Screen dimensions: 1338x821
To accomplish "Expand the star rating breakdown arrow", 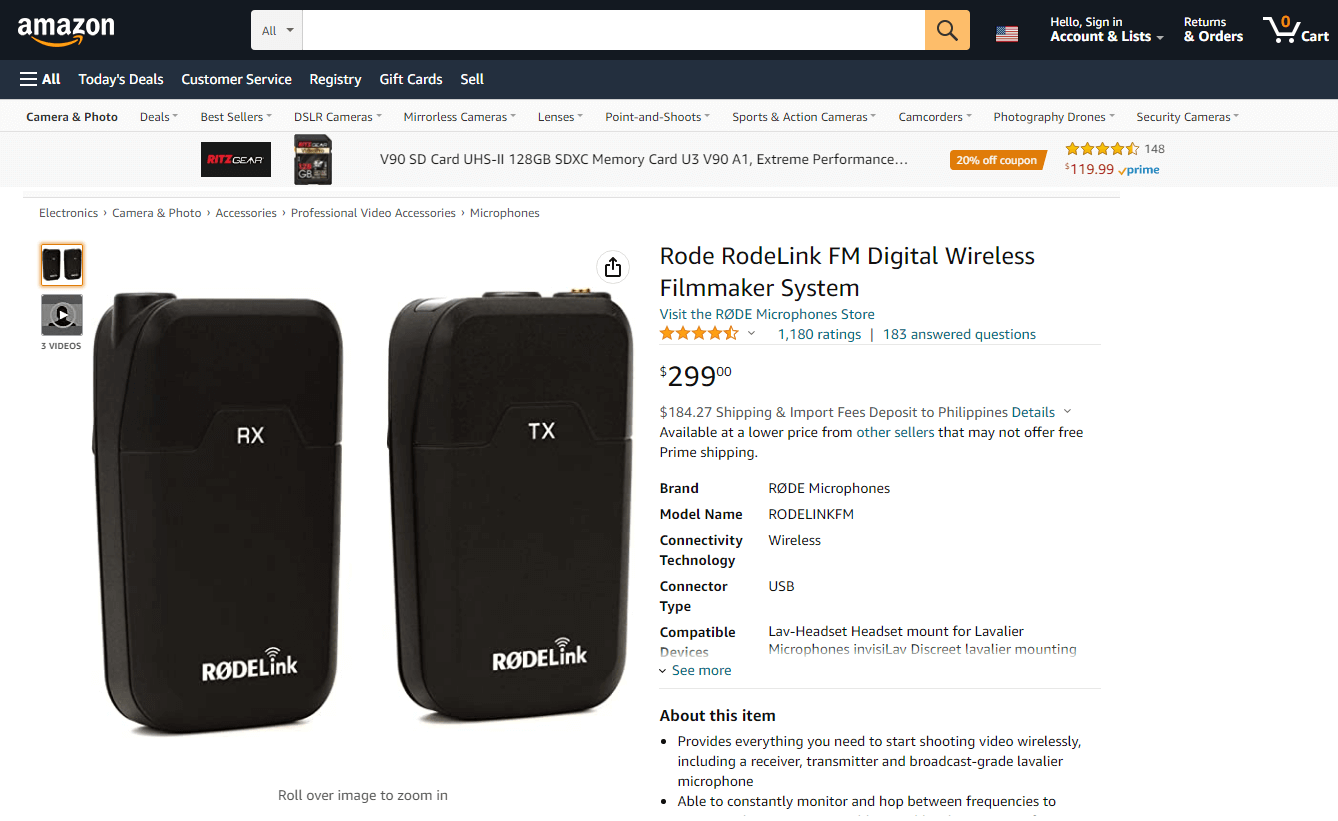I will (x=752, y=333).
